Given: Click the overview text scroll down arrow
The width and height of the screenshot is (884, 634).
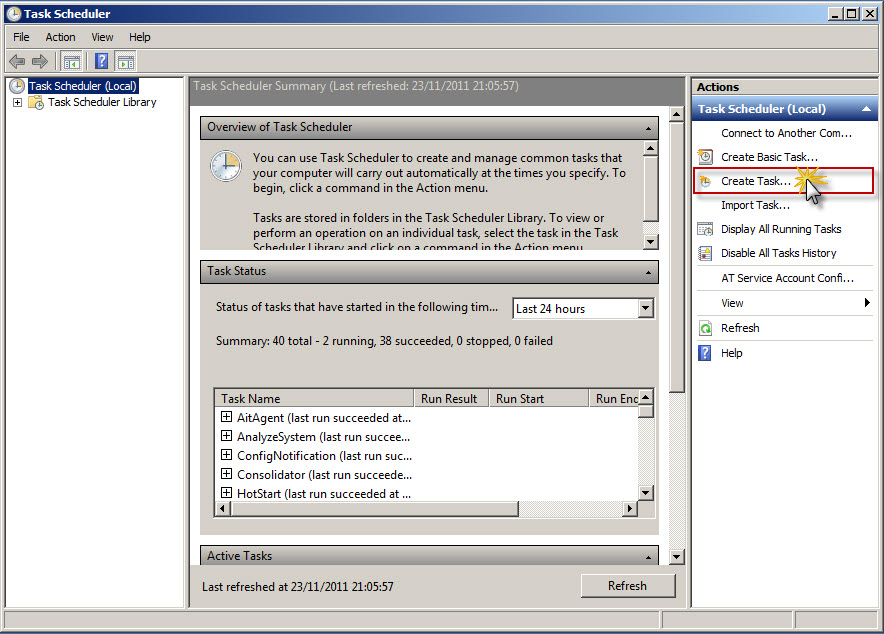Looking at the screenshot, I should (x=651, y=242).
